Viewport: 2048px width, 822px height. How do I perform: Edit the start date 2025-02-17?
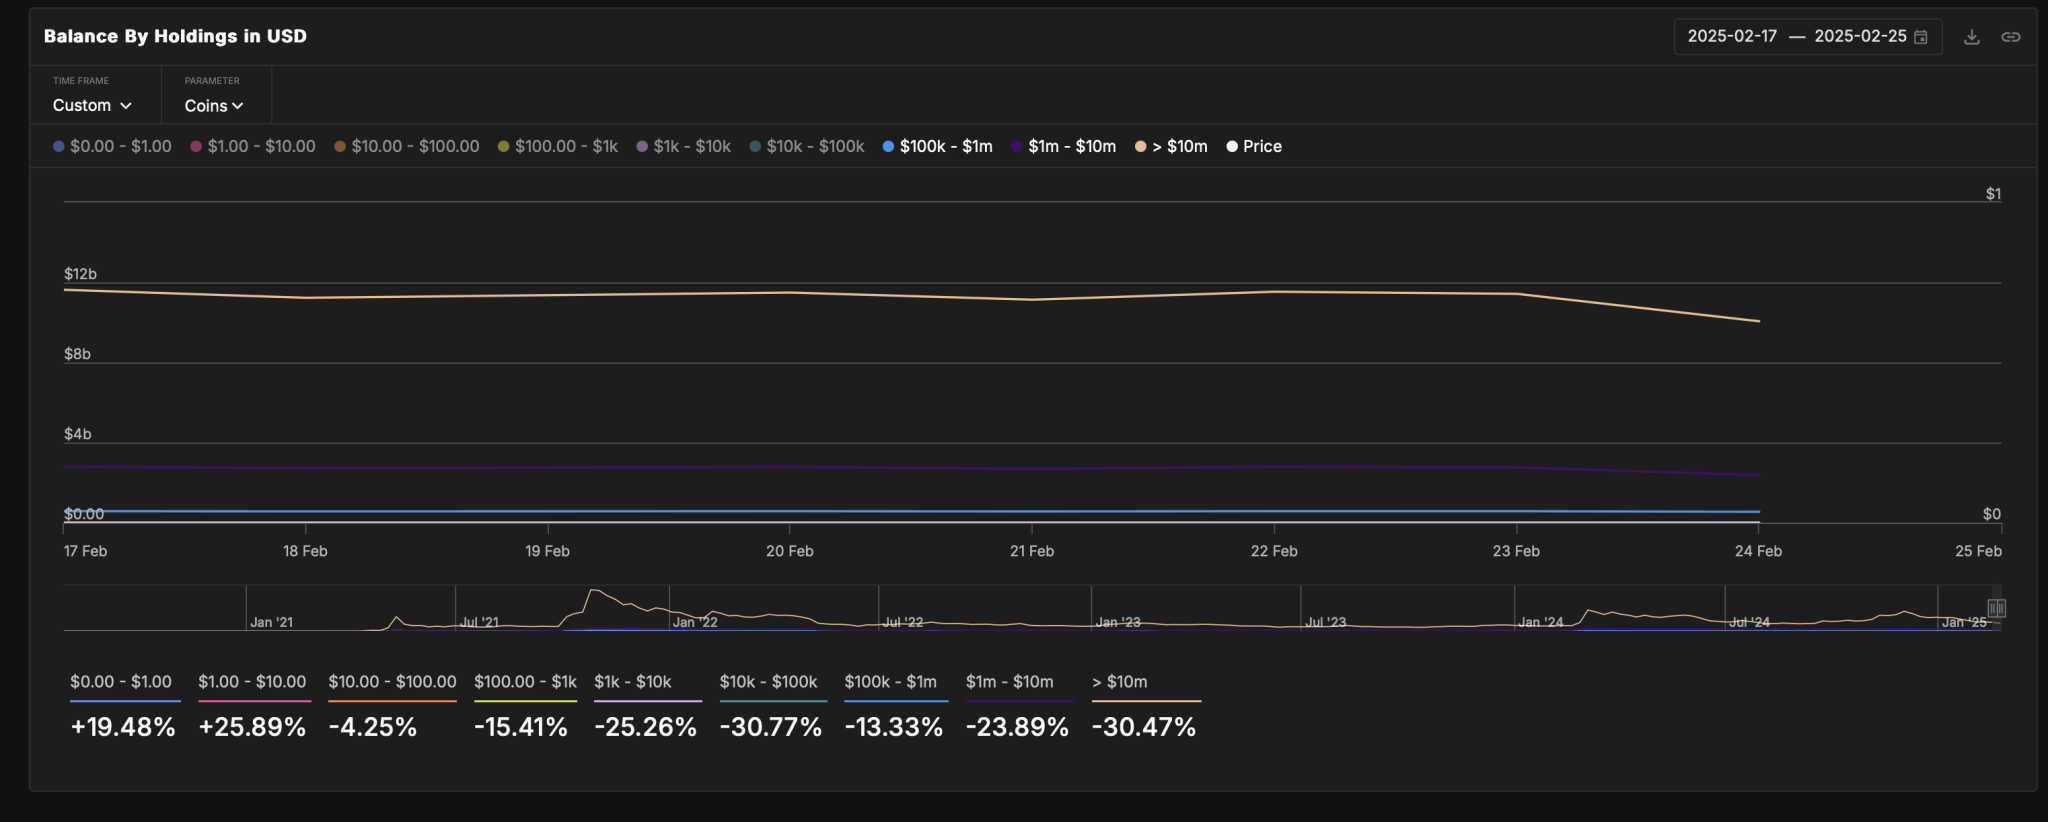[x=1732, y=36]
